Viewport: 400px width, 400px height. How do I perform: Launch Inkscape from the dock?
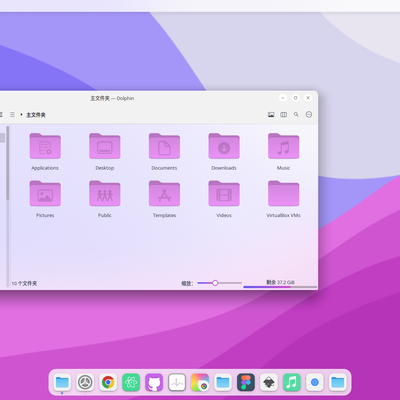click(x=269, y=382)
